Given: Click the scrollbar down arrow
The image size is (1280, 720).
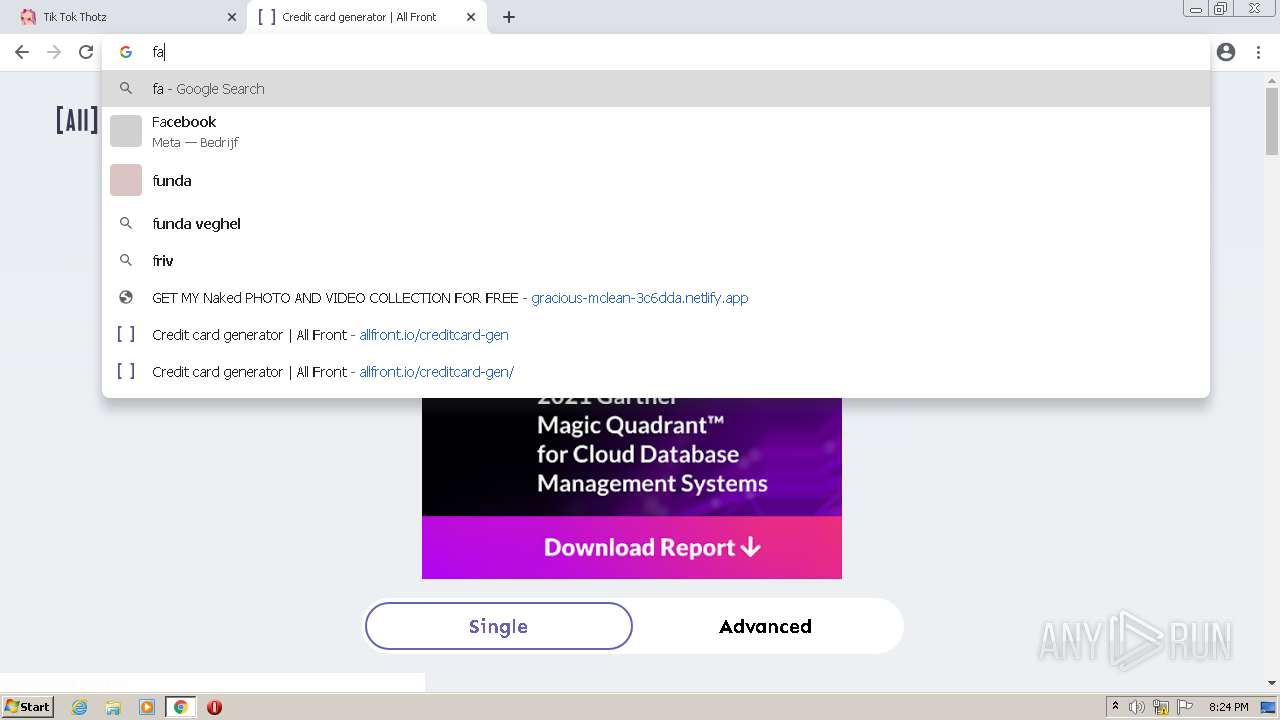Looking at the screenshot, I should pos(1272,683).
